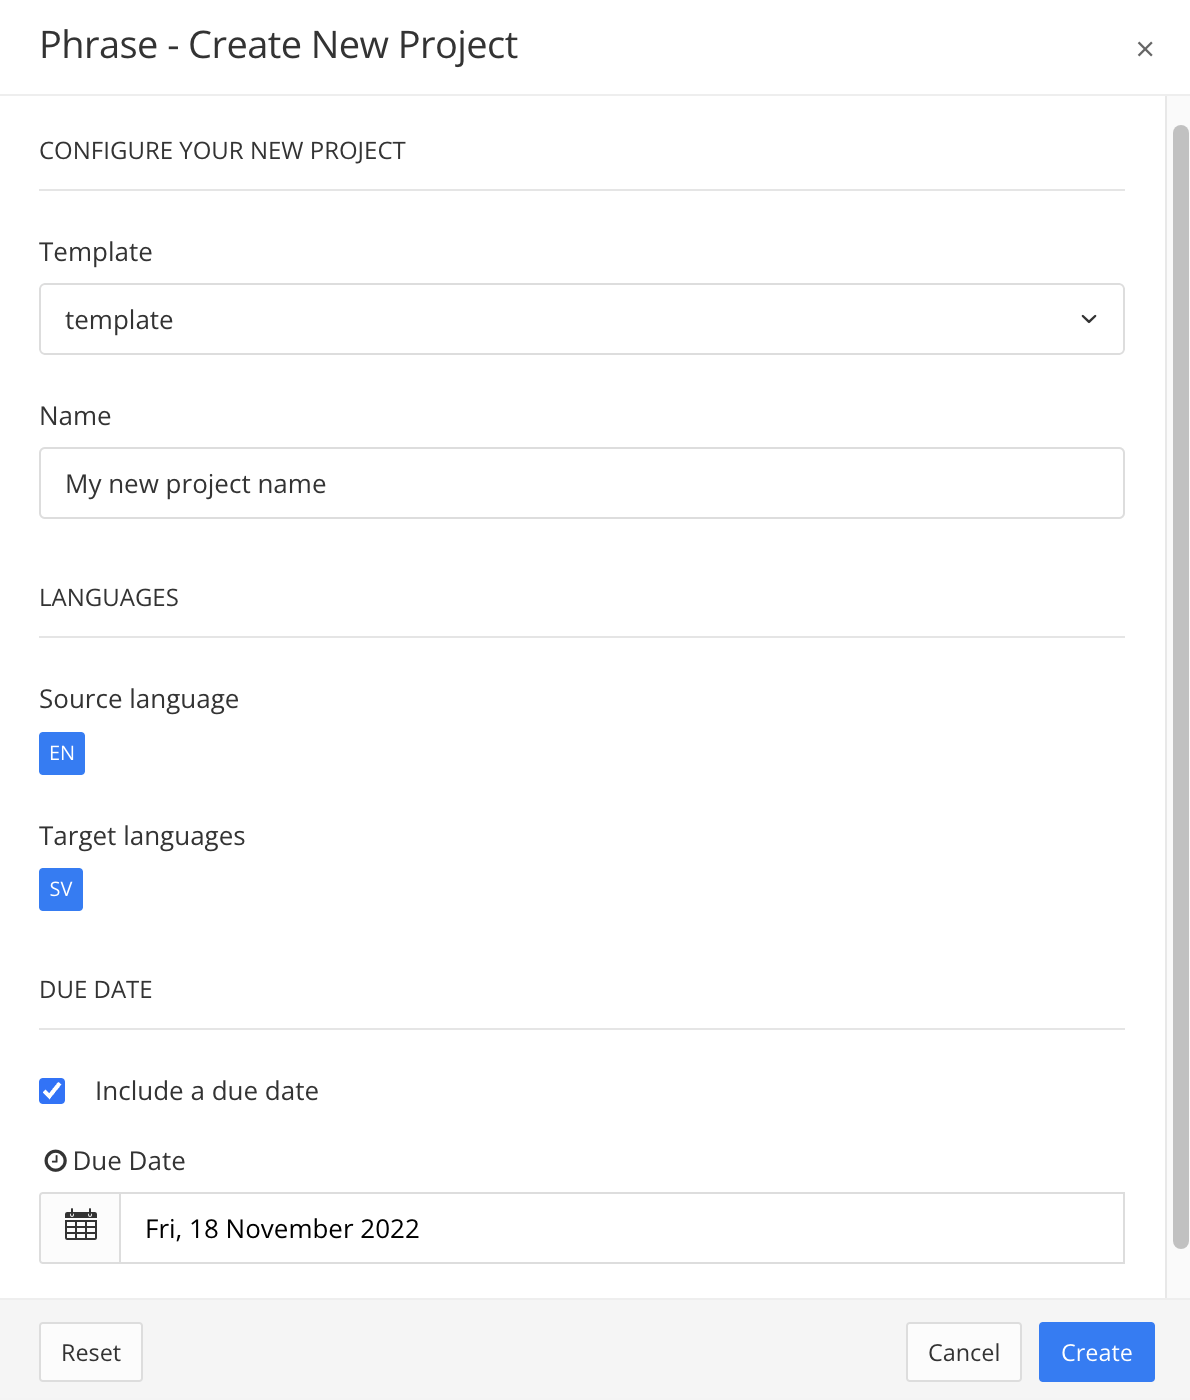Image resolution: width=1190 pixels, height=1400 pixels.
Task: Click the Reset button
Action: click(x=90, y=1351)
